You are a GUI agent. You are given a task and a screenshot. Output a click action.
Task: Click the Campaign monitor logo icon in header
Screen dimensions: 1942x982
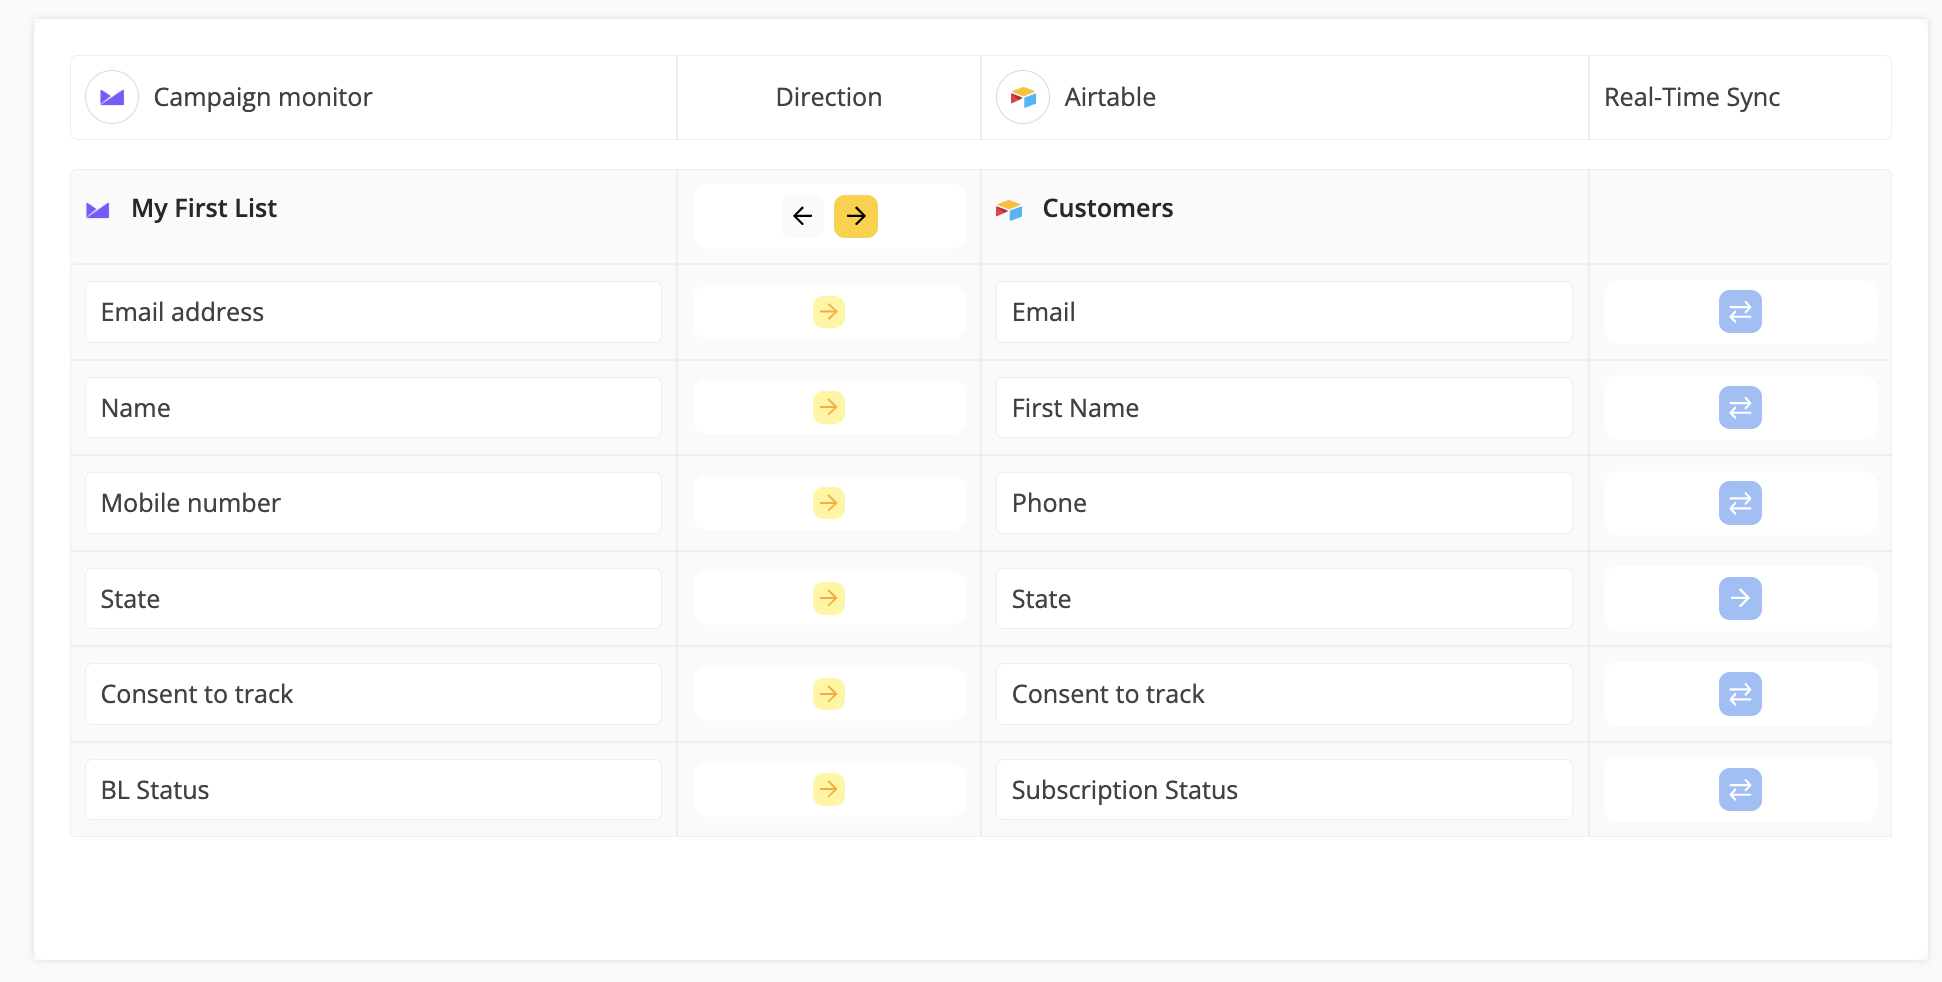(x=112, y=97)
